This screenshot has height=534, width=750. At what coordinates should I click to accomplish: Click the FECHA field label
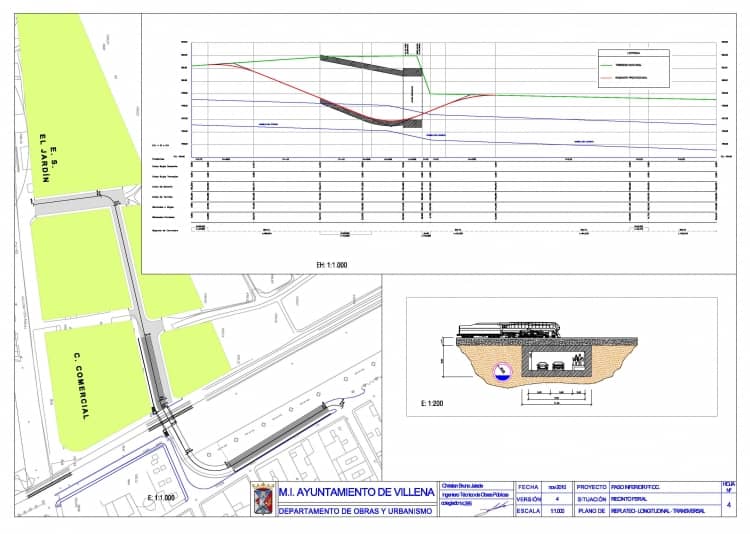pos(528,487)
